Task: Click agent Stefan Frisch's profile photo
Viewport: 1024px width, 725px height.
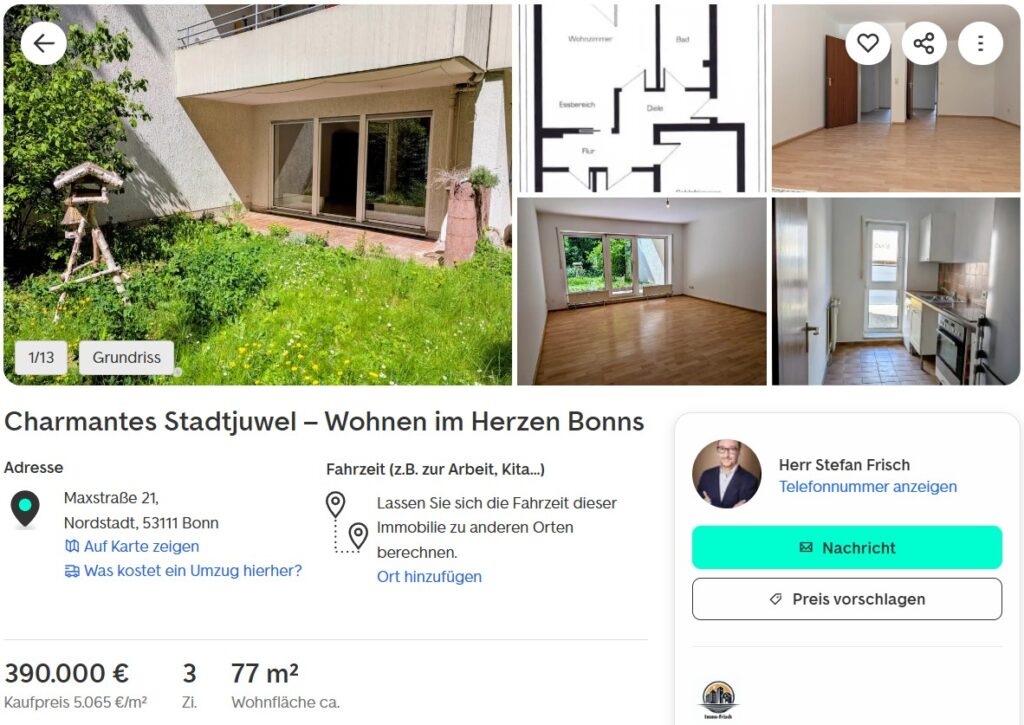Action: (x=726, y=474)
